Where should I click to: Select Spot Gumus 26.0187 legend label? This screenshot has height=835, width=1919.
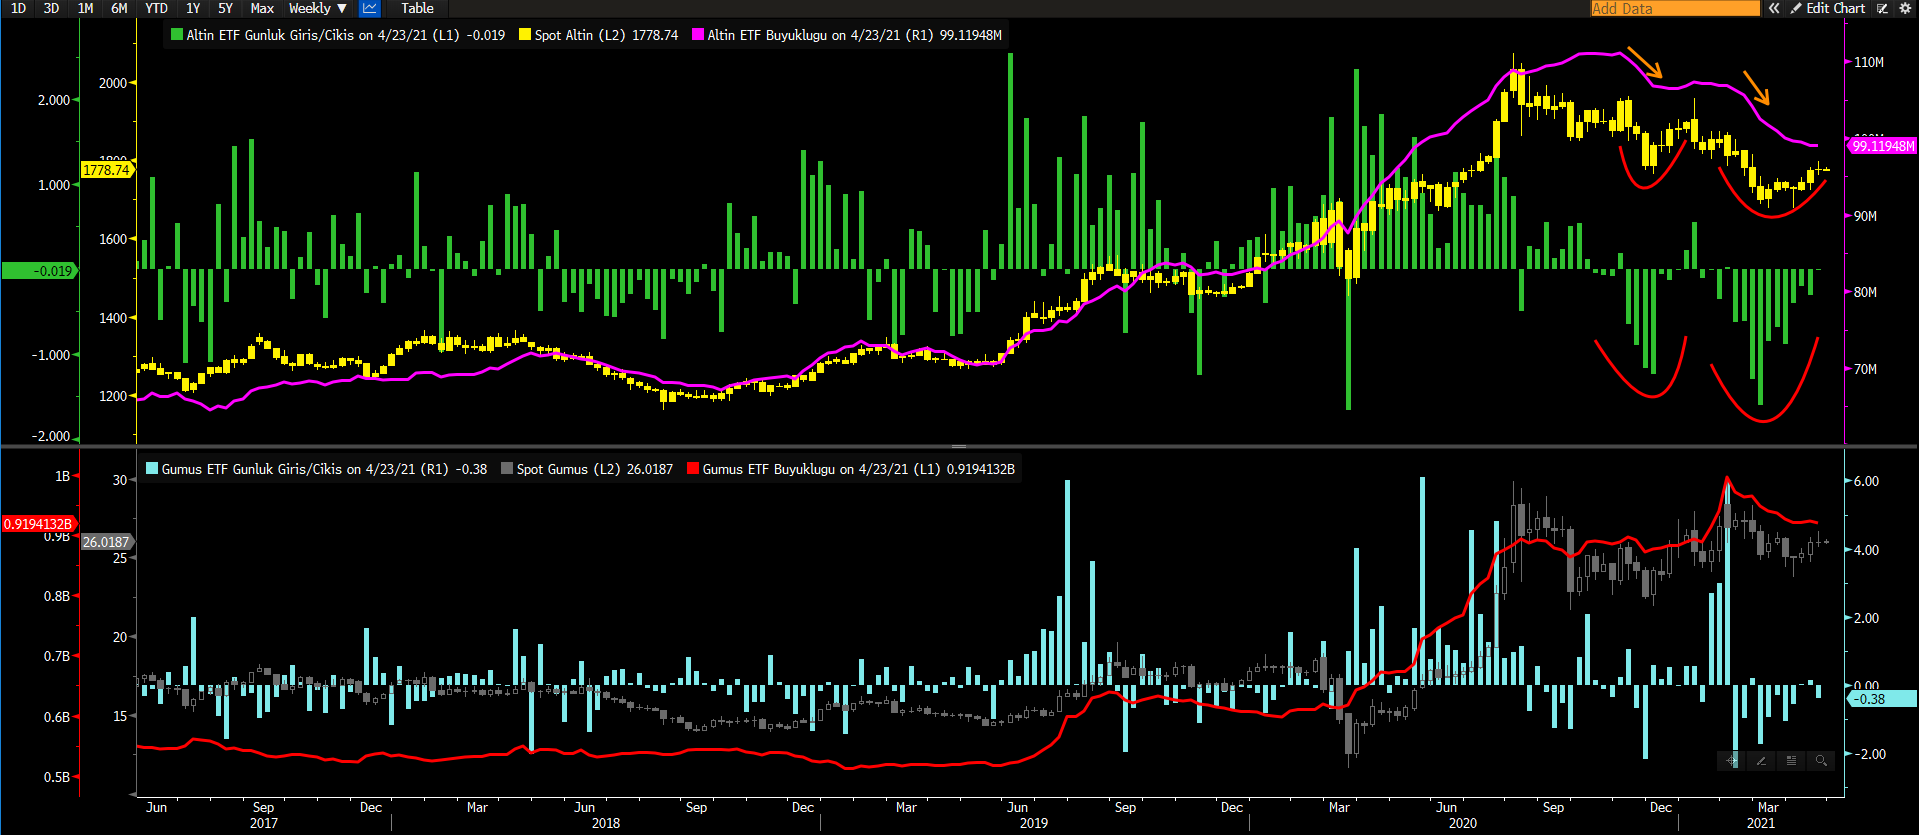click(x=595, y=469)
